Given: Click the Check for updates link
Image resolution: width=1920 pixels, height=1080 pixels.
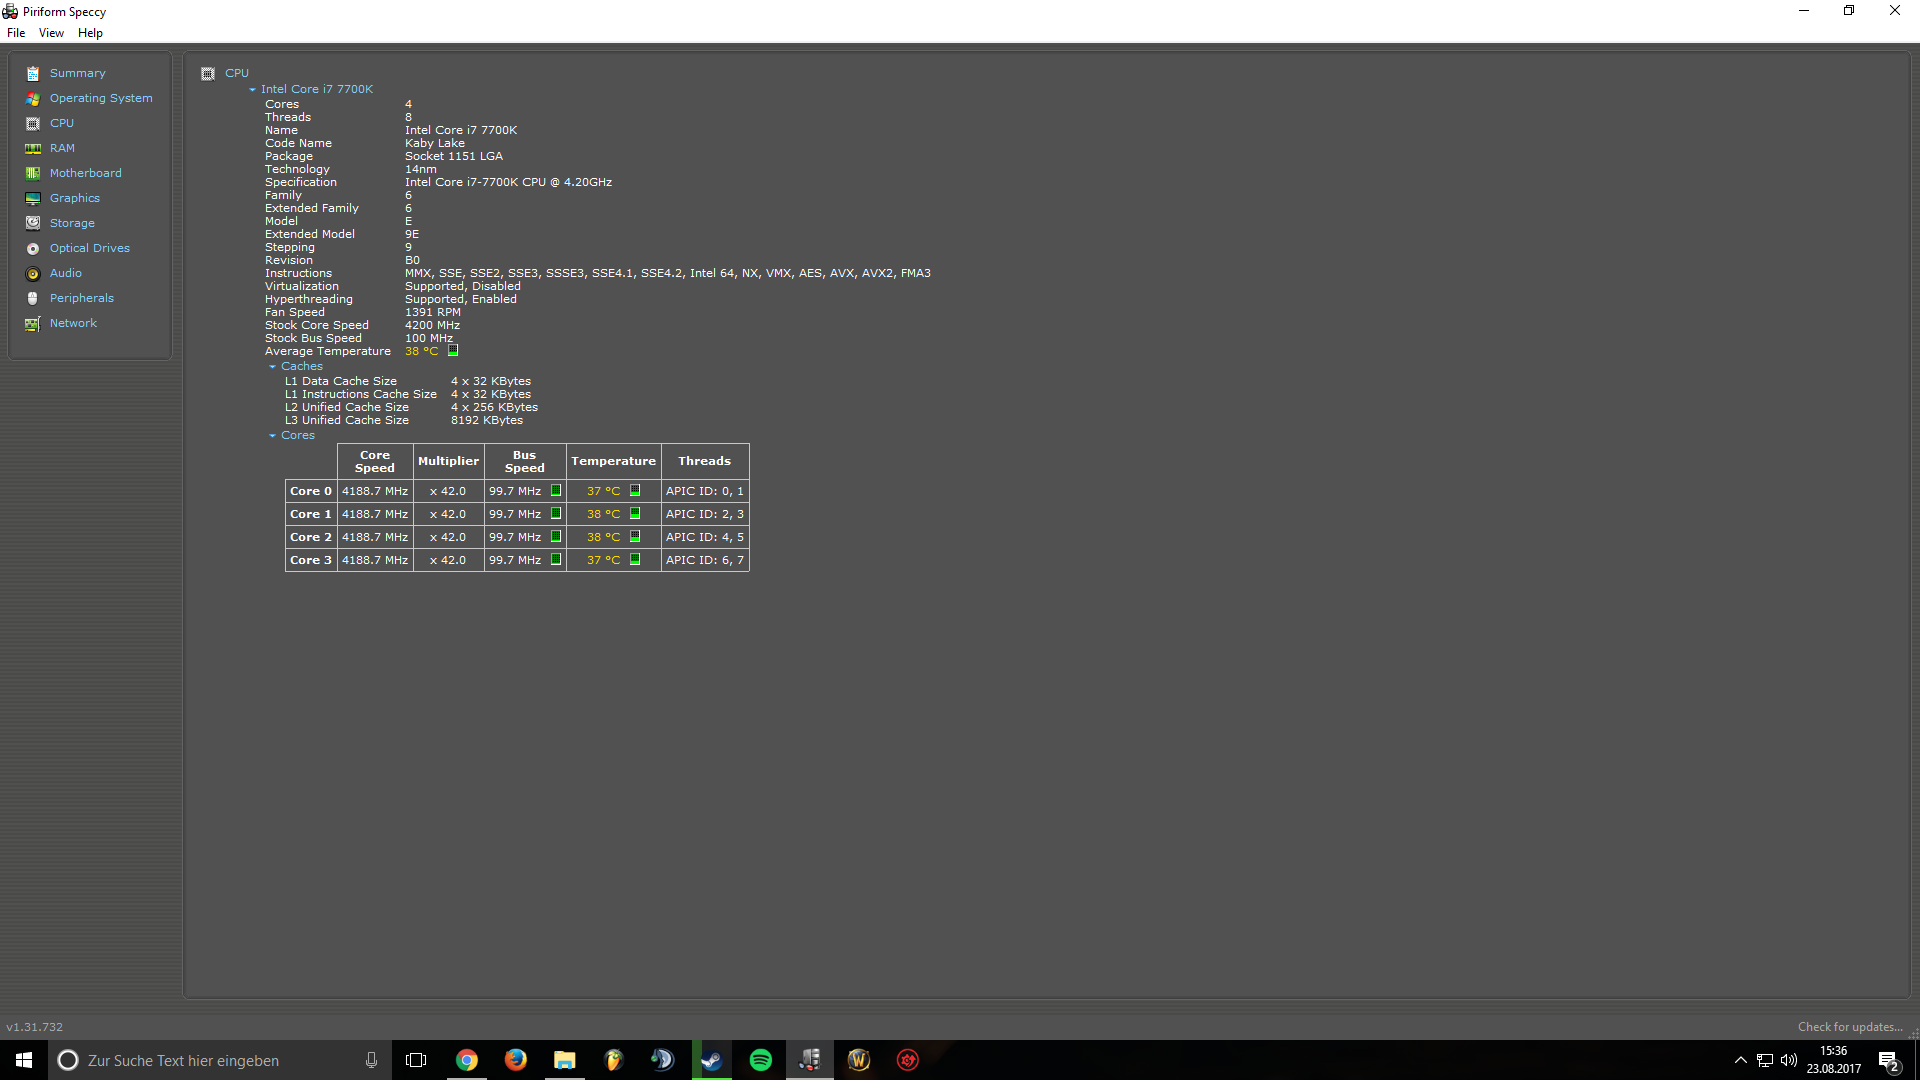Looking at the screenshot, I should coord(1850,1027).
